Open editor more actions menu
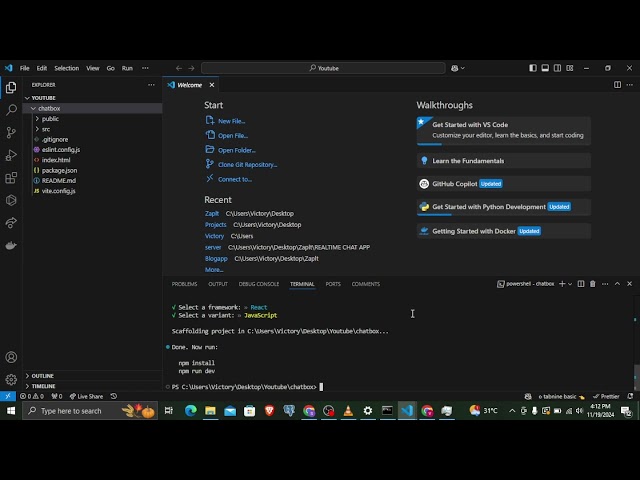Screen dimensions: 640x480 tap(630, 85)
